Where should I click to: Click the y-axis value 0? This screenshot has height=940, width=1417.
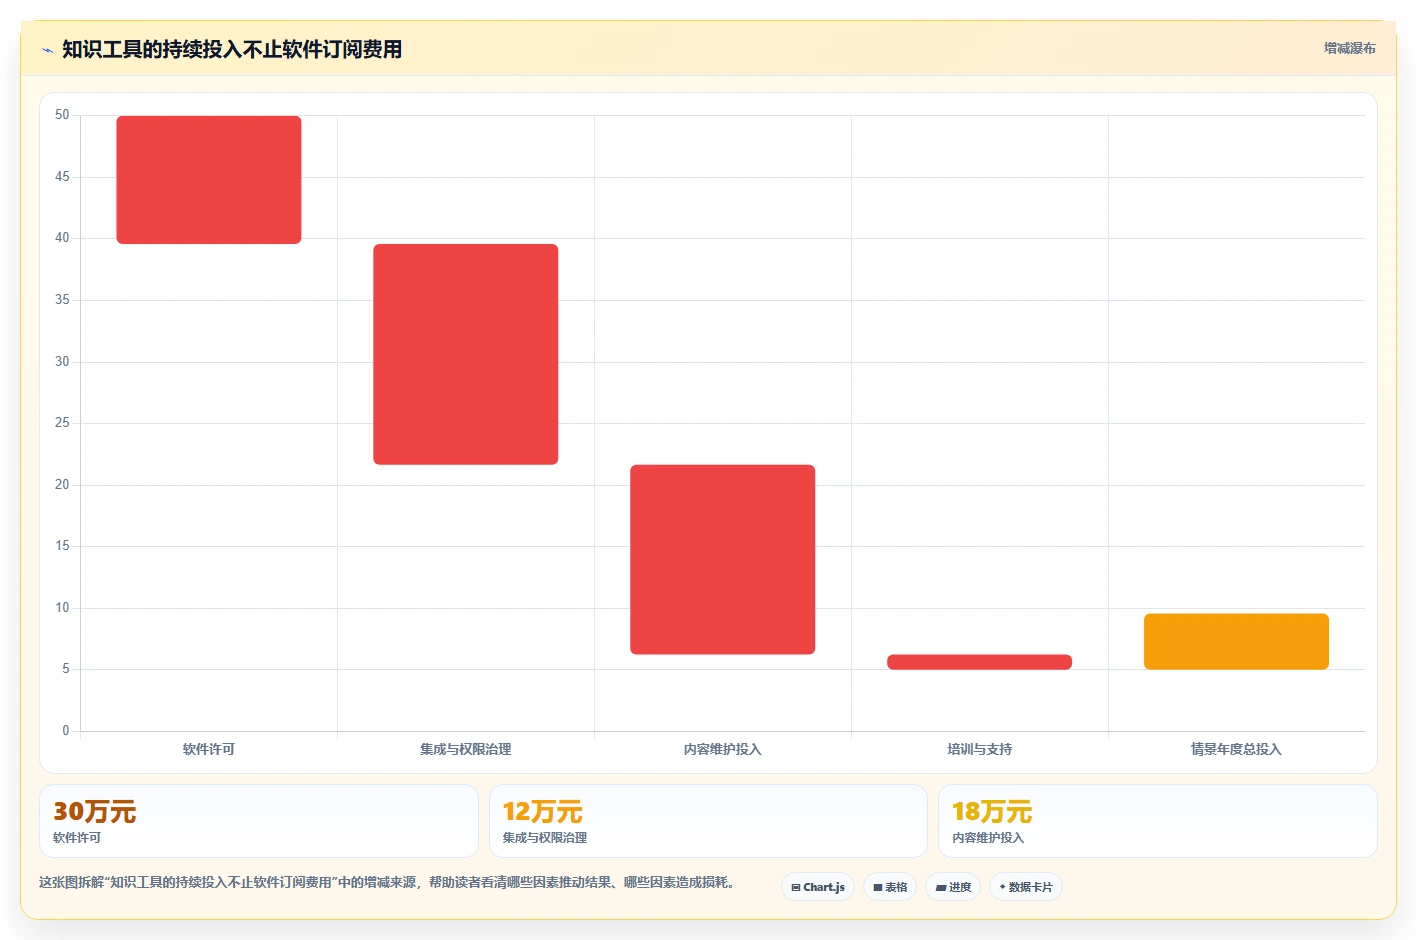click(x=66, y=731)
